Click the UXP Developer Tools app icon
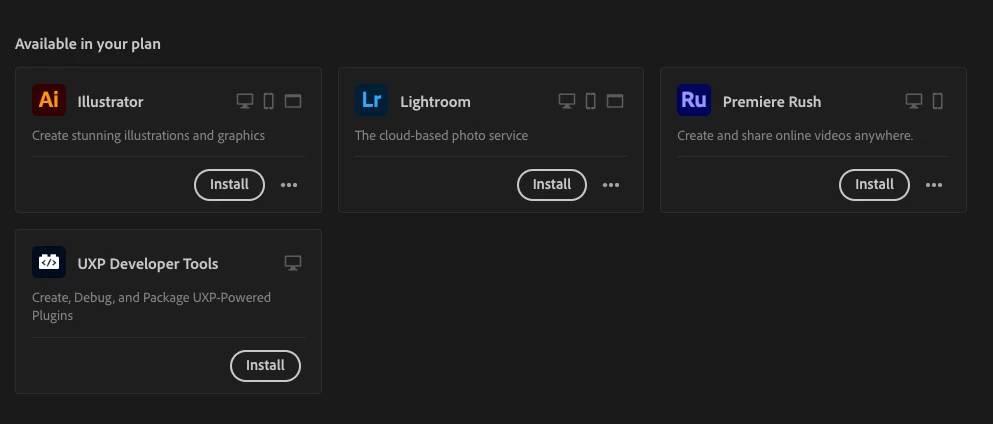993x424 pixels. 49,262
